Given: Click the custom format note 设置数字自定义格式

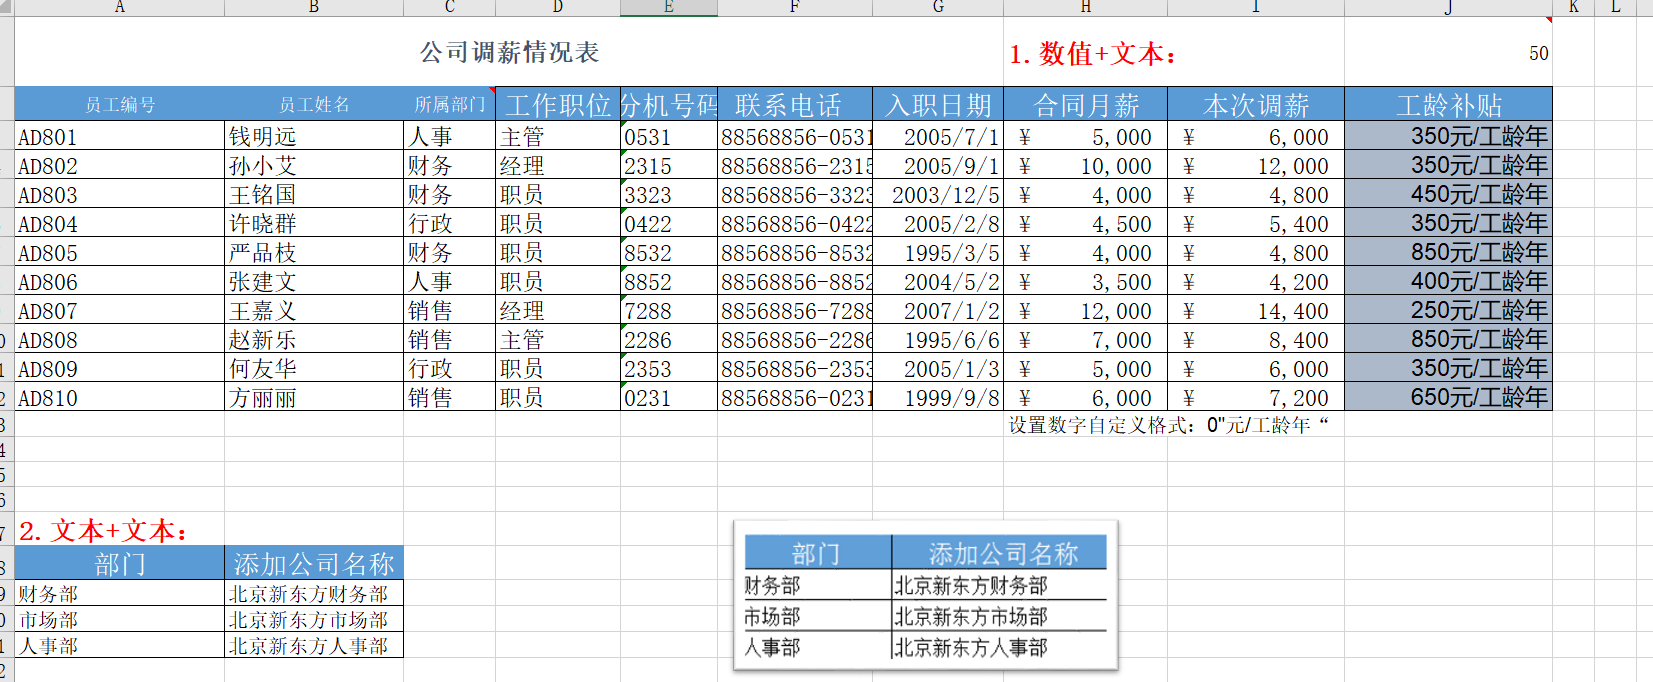Looking at the screenshot, I should point(1168,425).
